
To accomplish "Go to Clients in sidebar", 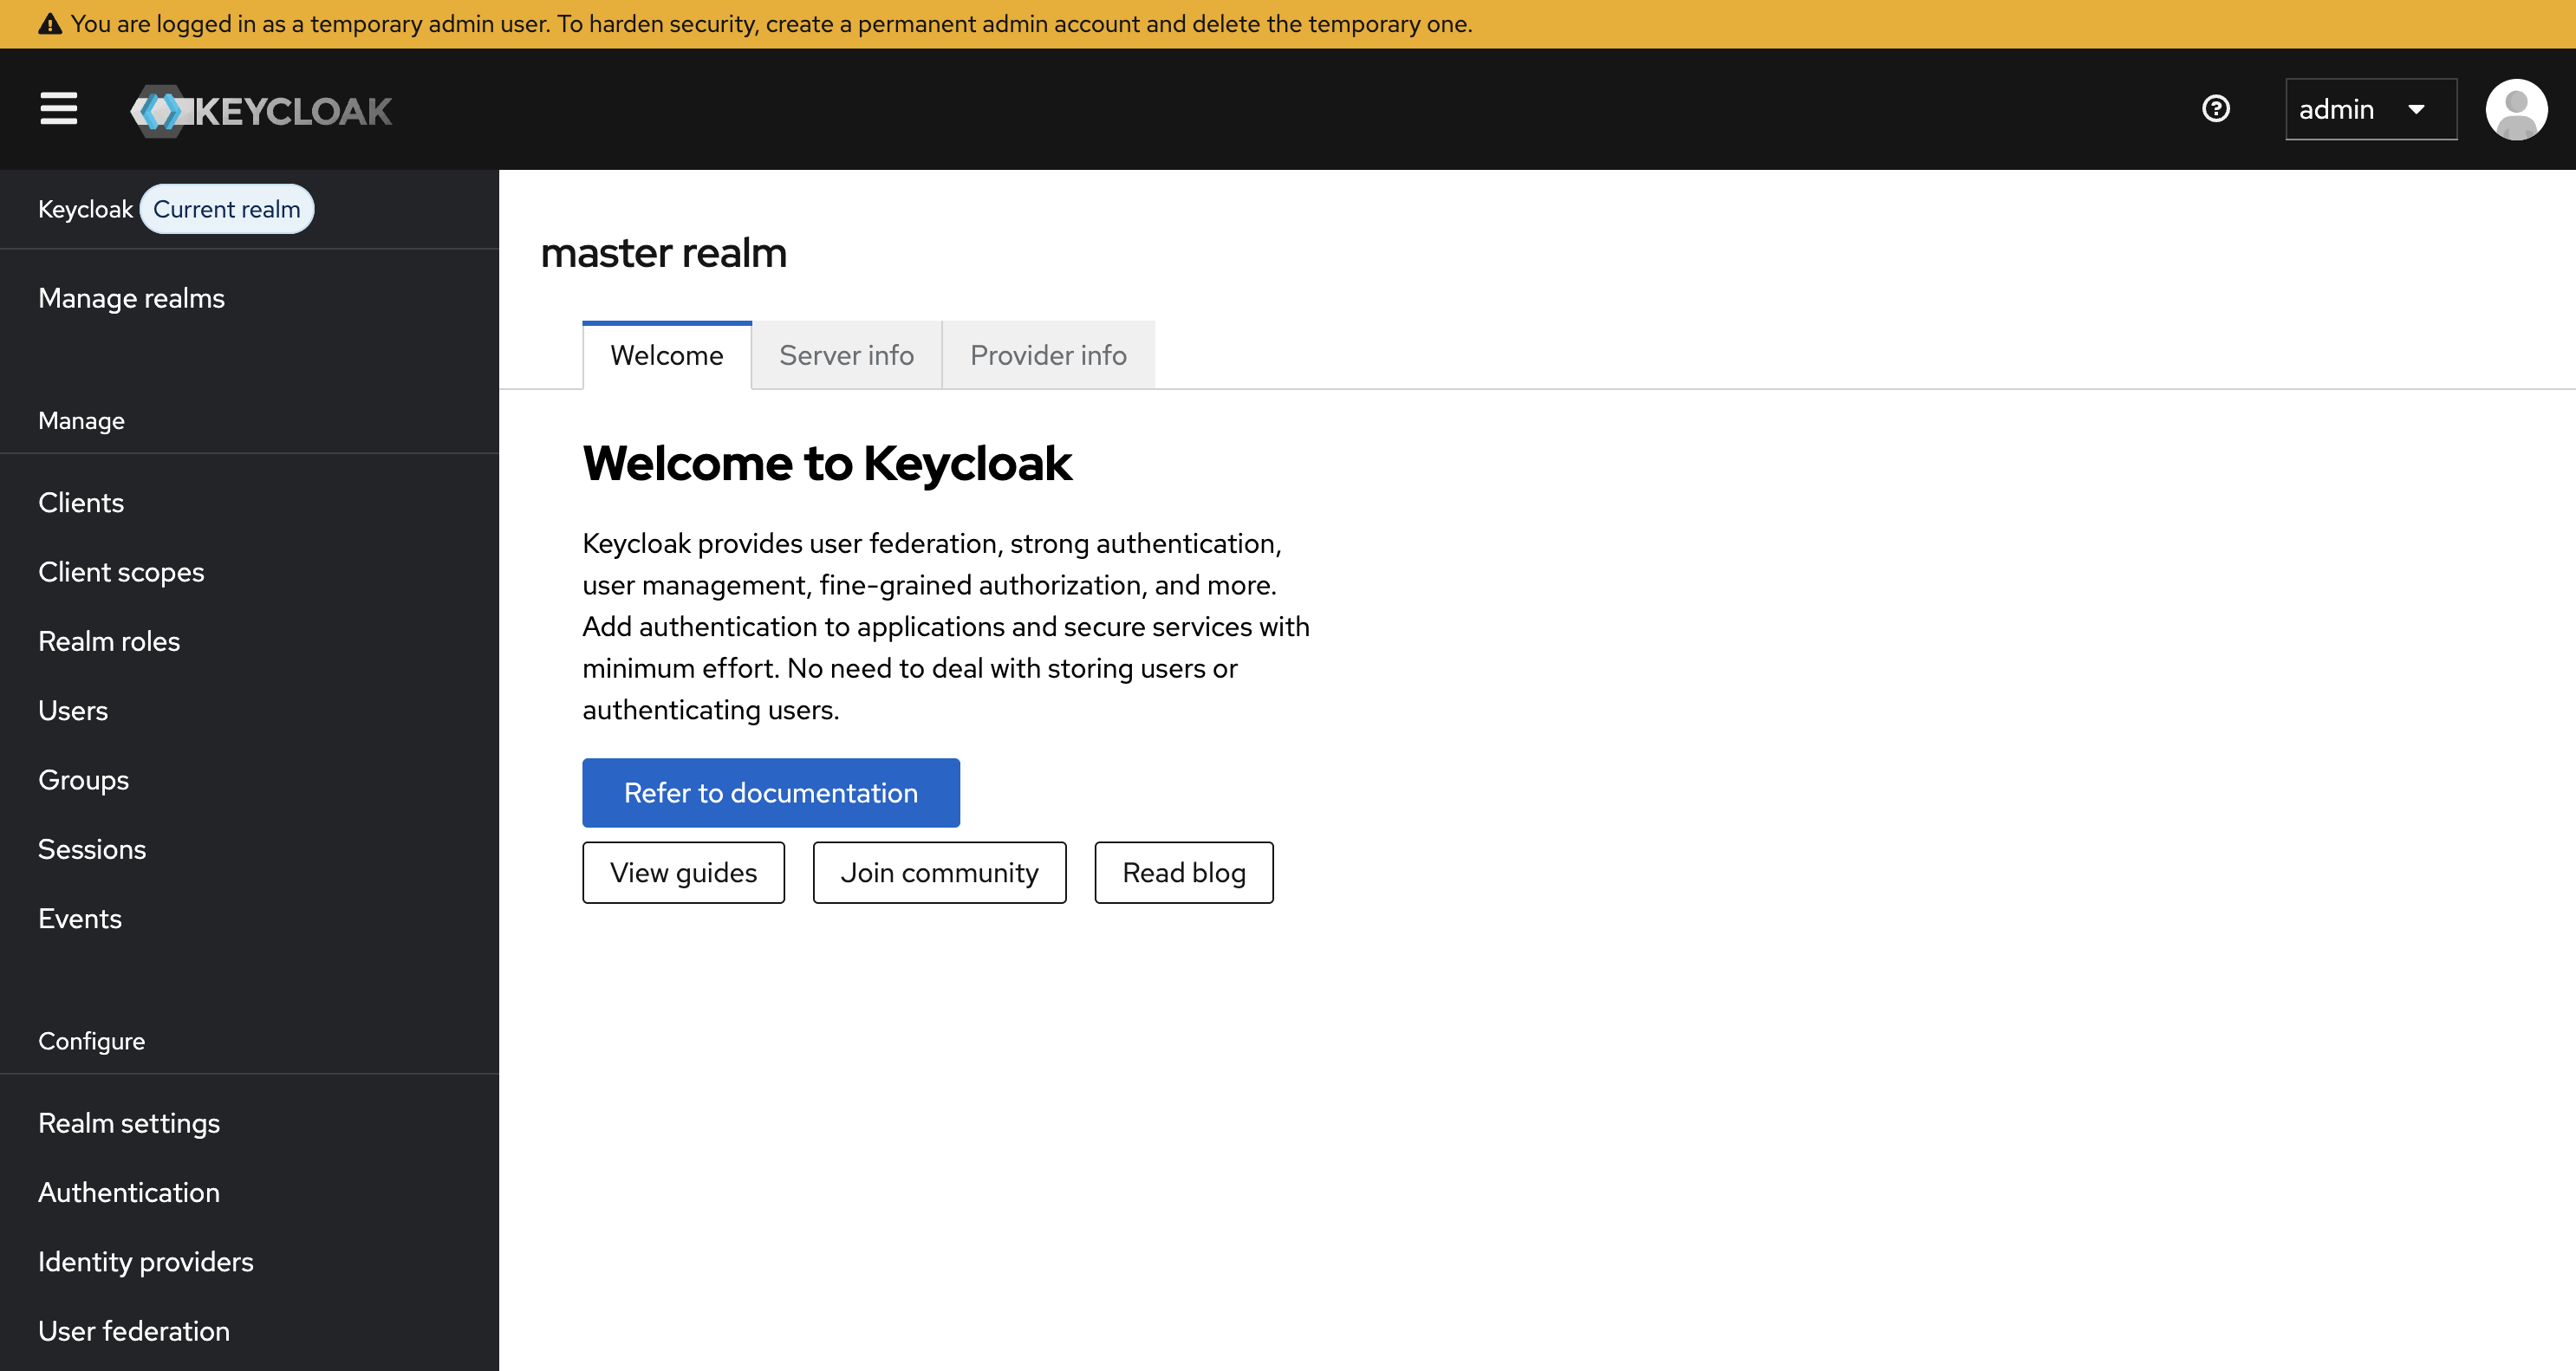I will coord(81,503).
